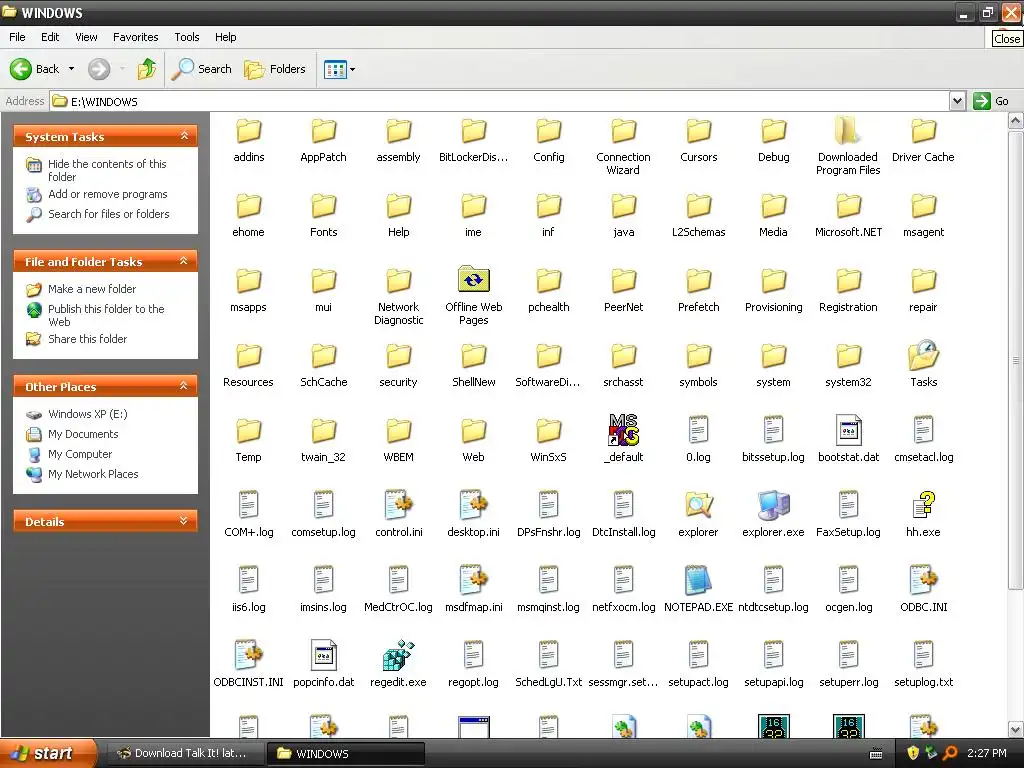Select the setupapi.log file
The width and height of the screenshot is (1024, 768).
(773, 655)
